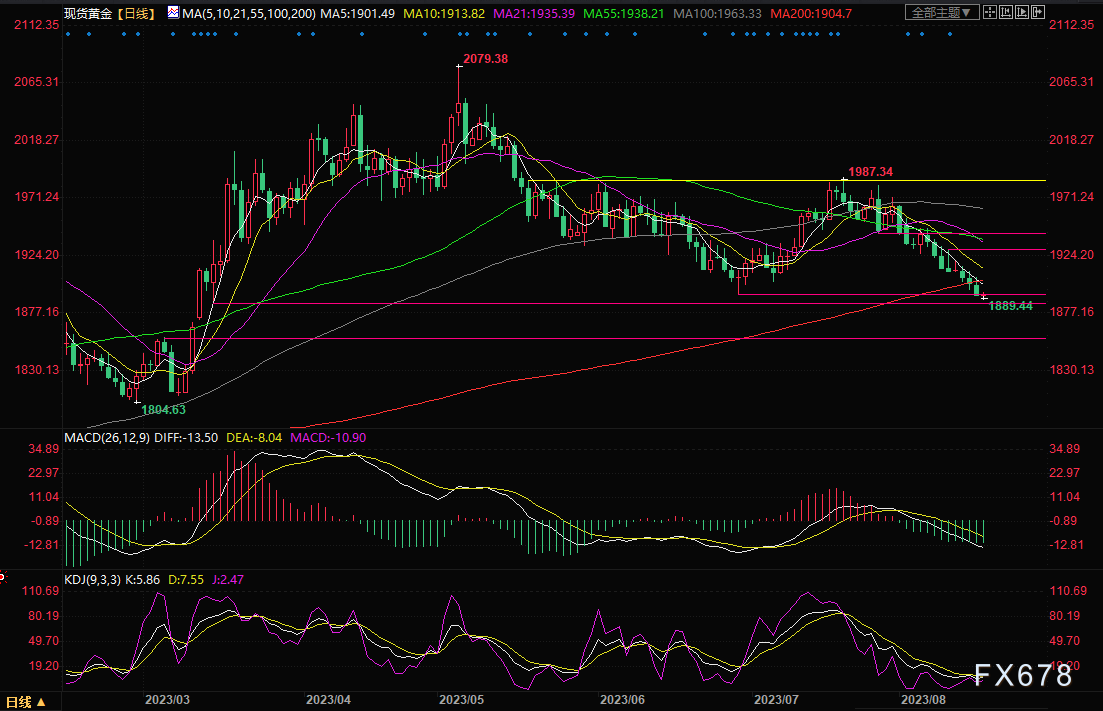
Task: Click the red alert icon at left edge
Action: [3, 577]
